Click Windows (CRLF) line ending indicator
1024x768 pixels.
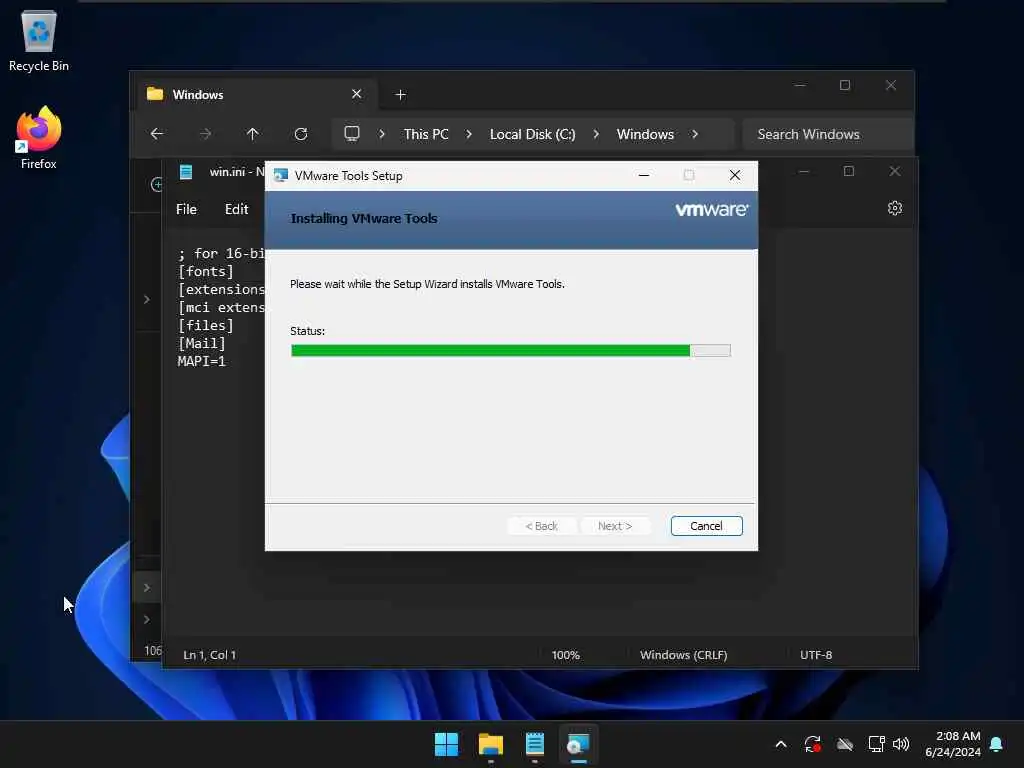click(683, 654)
